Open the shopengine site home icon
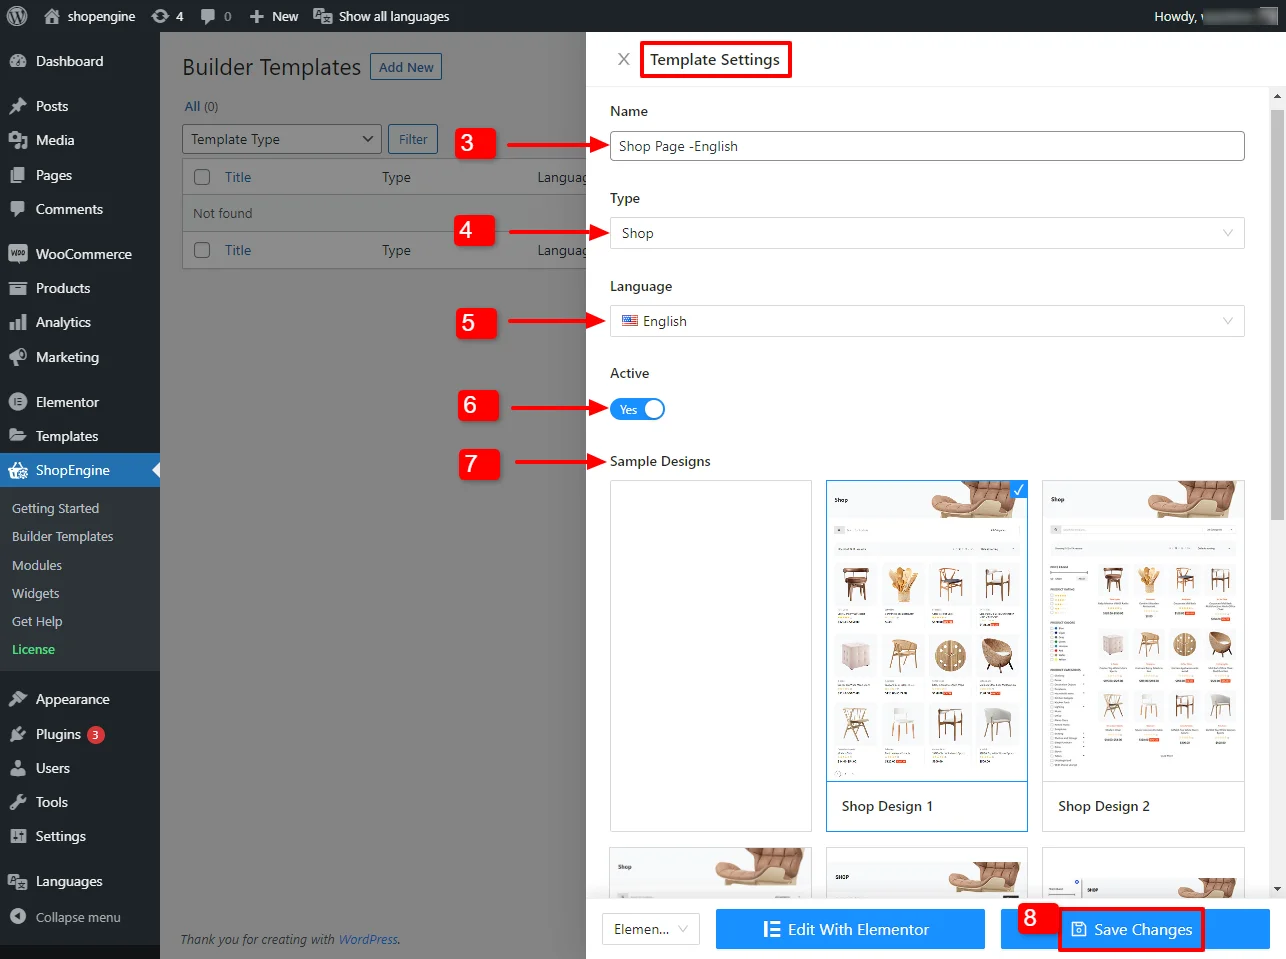This screenshot has width=1286, height=959. tap(52, 16)
